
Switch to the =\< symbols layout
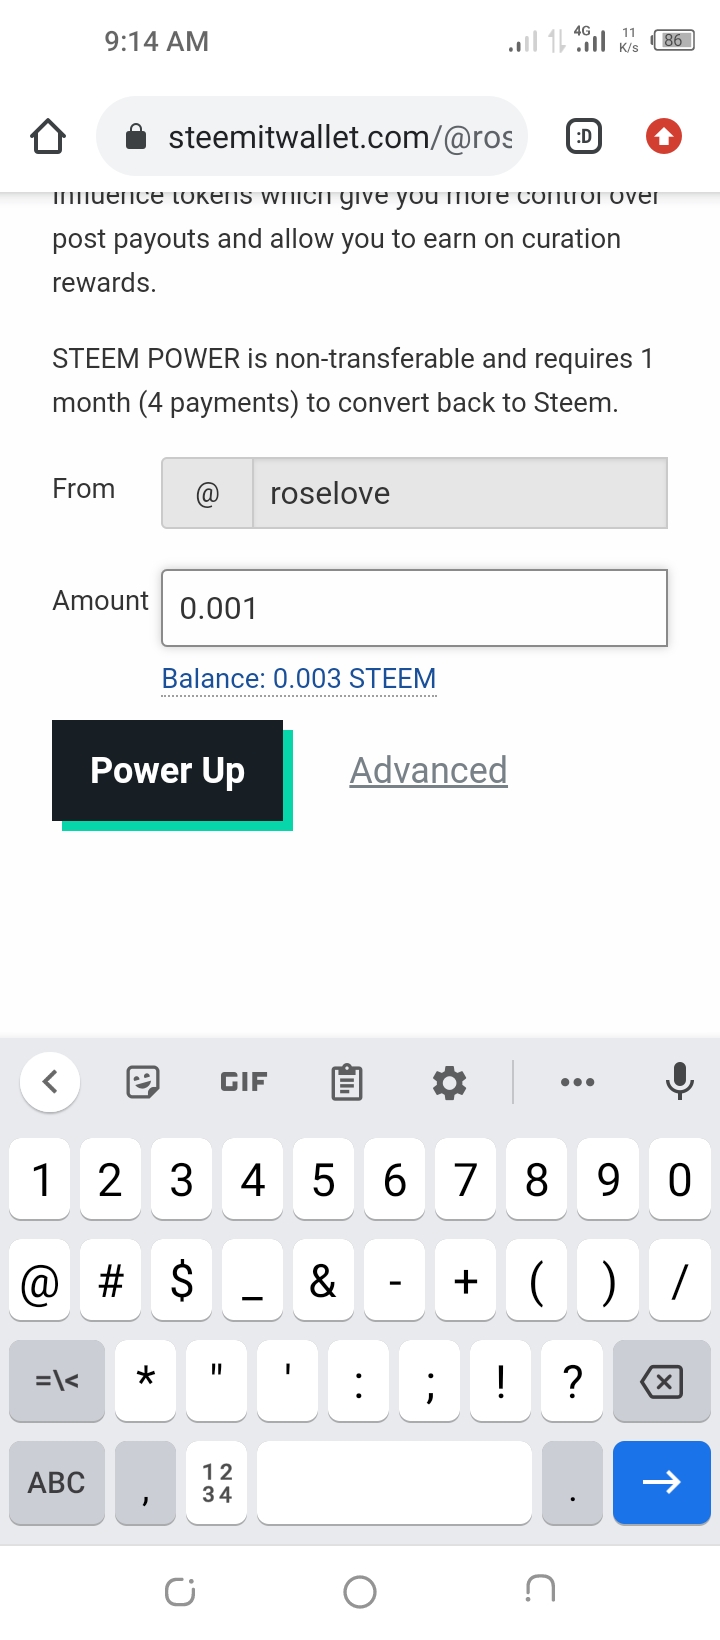[57, 1381]
